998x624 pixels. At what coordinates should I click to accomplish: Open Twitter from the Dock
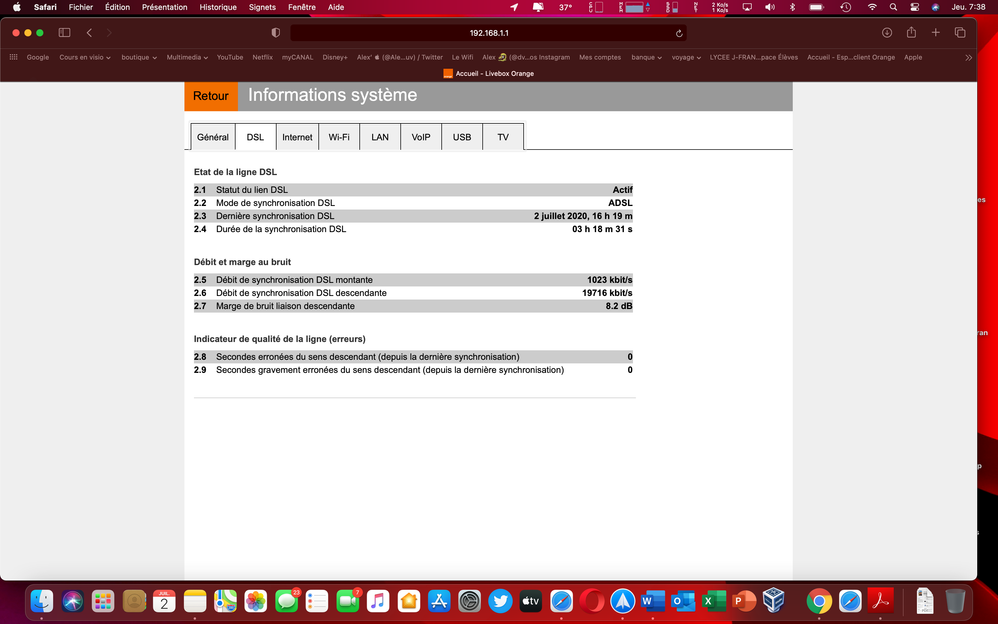click(500, 601)
